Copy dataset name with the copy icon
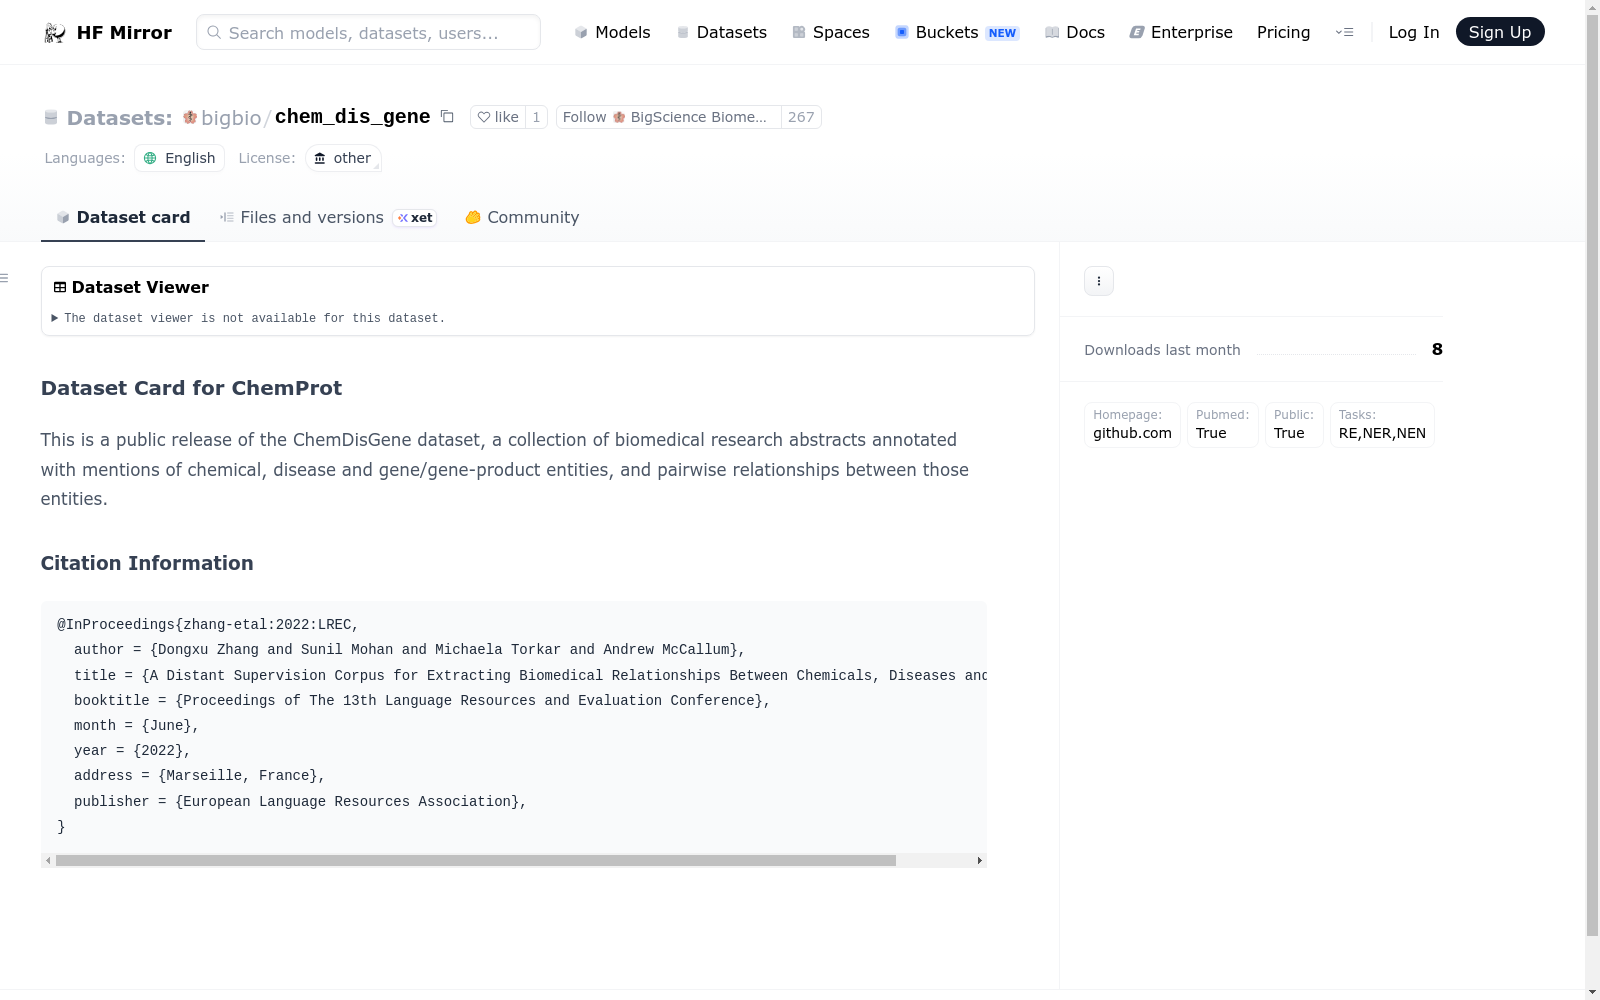The image size is (1600, 1000). pyautogui.click(x=447, y=117)
